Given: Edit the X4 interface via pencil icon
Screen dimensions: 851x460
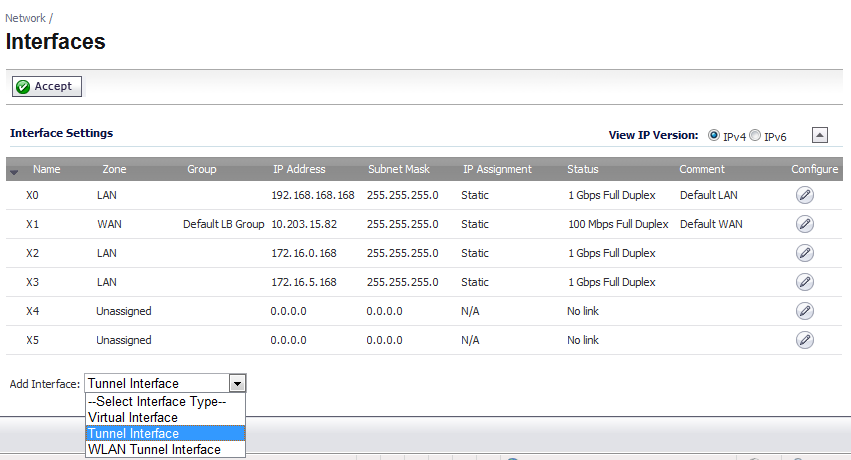Looking at the screenshot, I should (x=804, y=311).
